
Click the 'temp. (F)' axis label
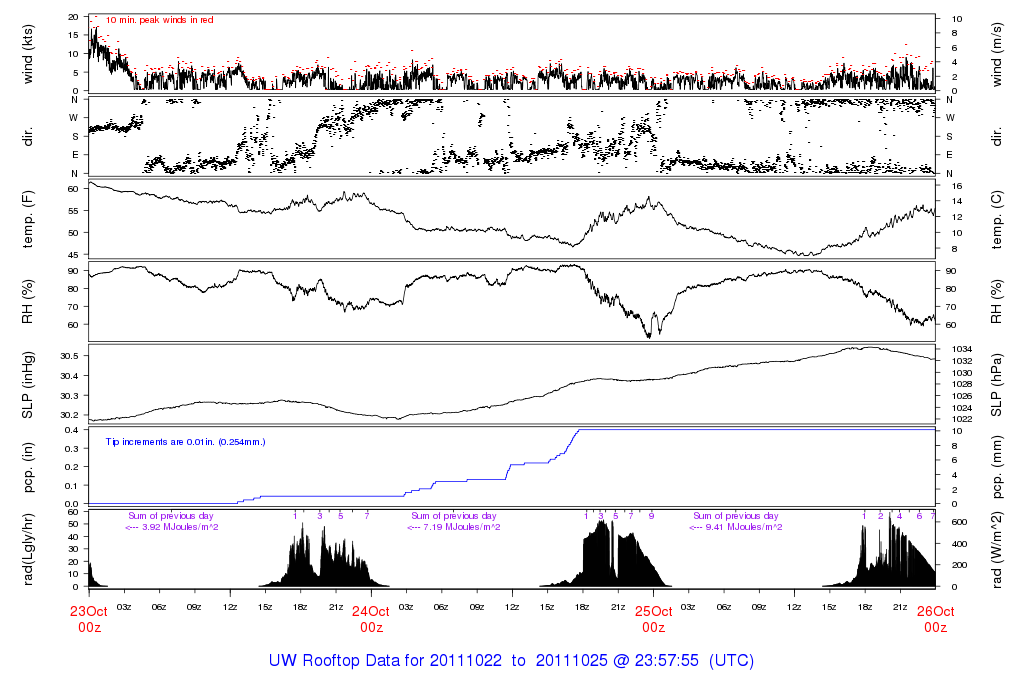[x=27, y=220]
